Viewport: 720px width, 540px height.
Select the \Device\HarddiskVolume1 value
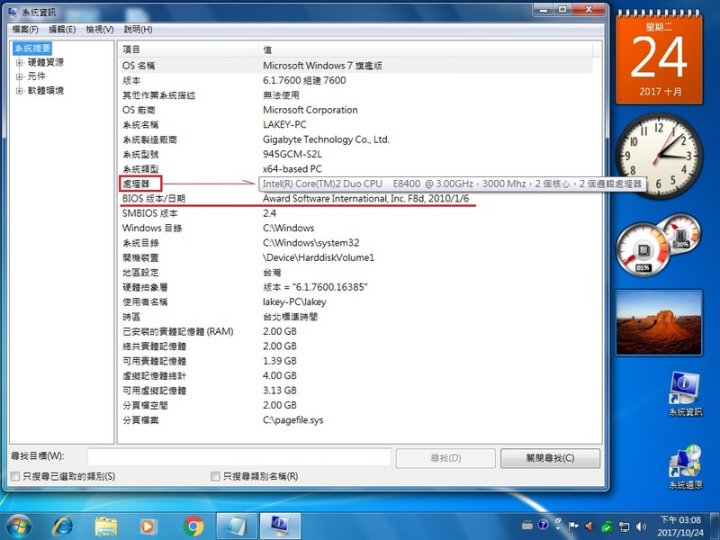click(x=318, y=257)
